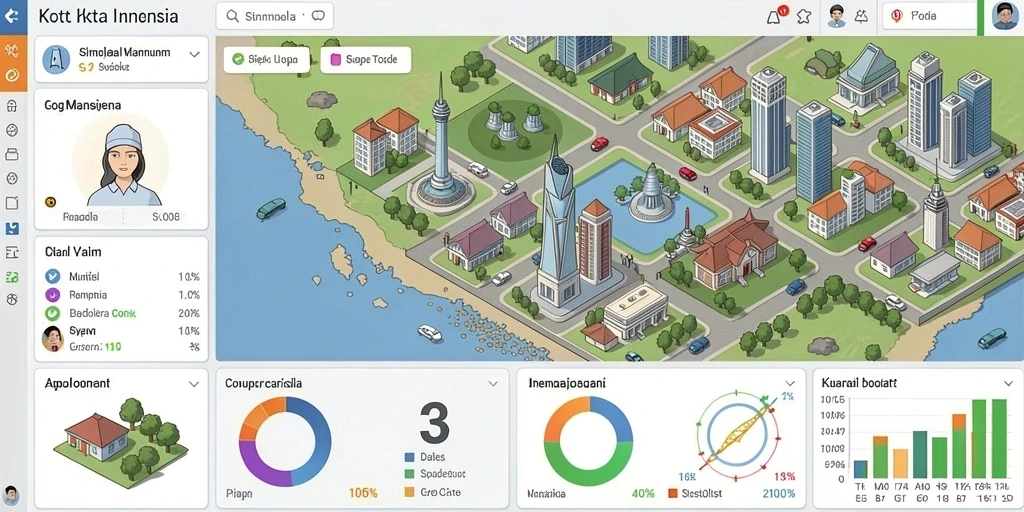Click the blue Dales legend swatch

409,457
